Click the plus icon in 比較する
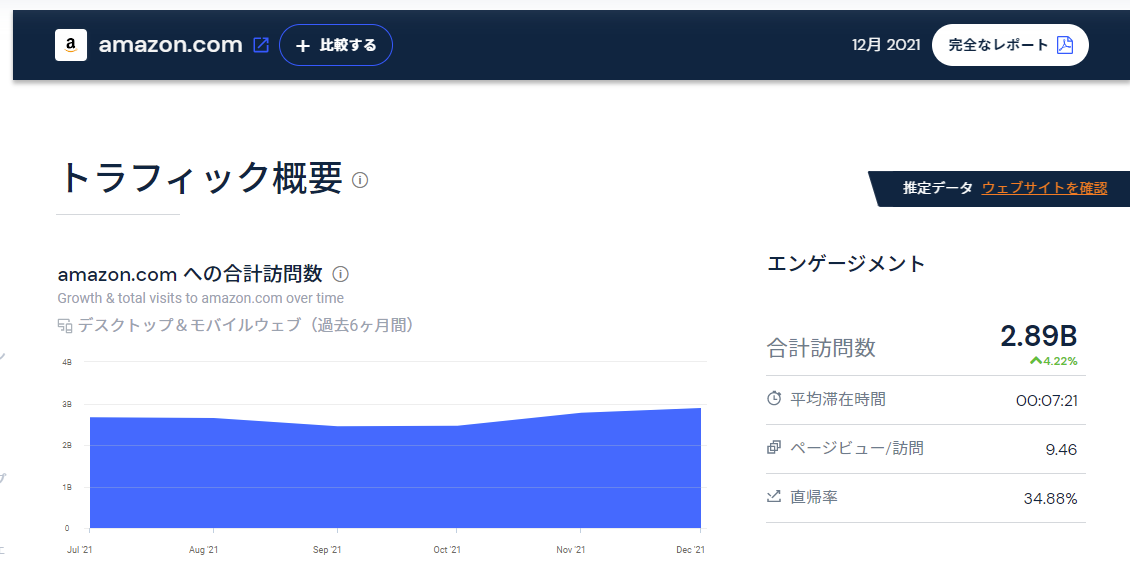This screenshot has width=1130, height=565. coord(303,45)
